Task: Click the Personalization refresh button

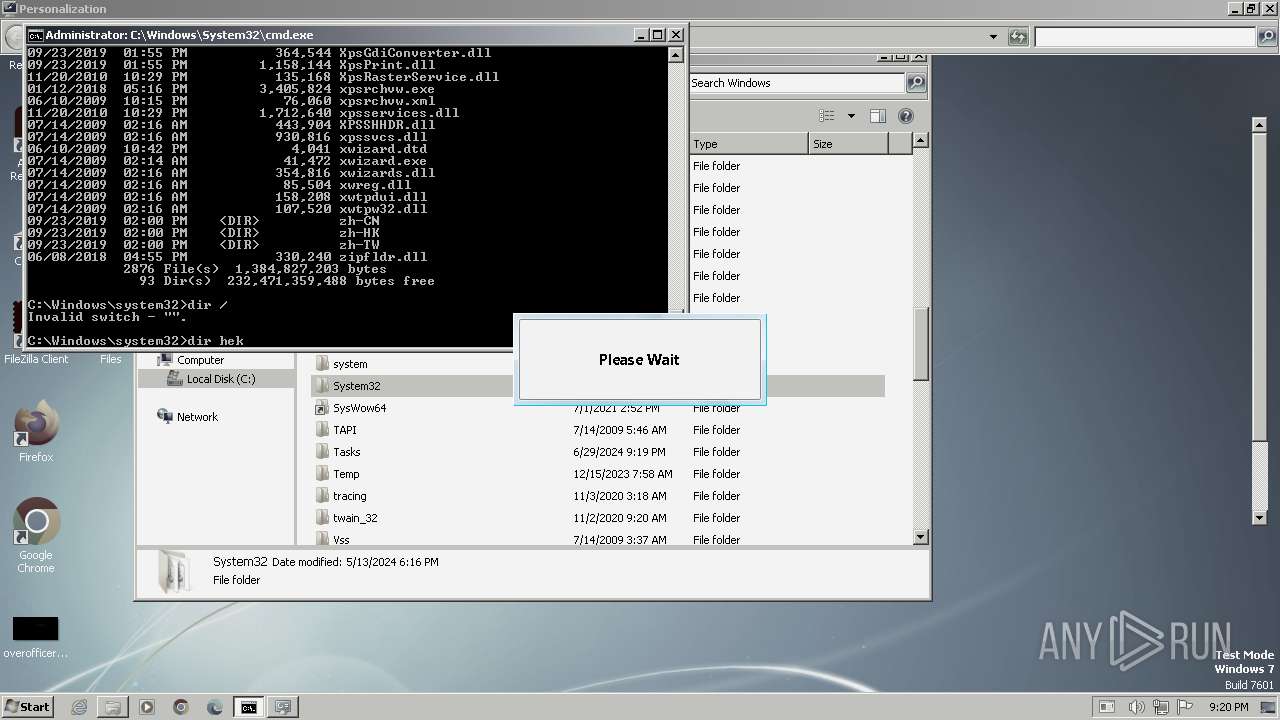Action: pyautogui.click(x=1018, y=37)
